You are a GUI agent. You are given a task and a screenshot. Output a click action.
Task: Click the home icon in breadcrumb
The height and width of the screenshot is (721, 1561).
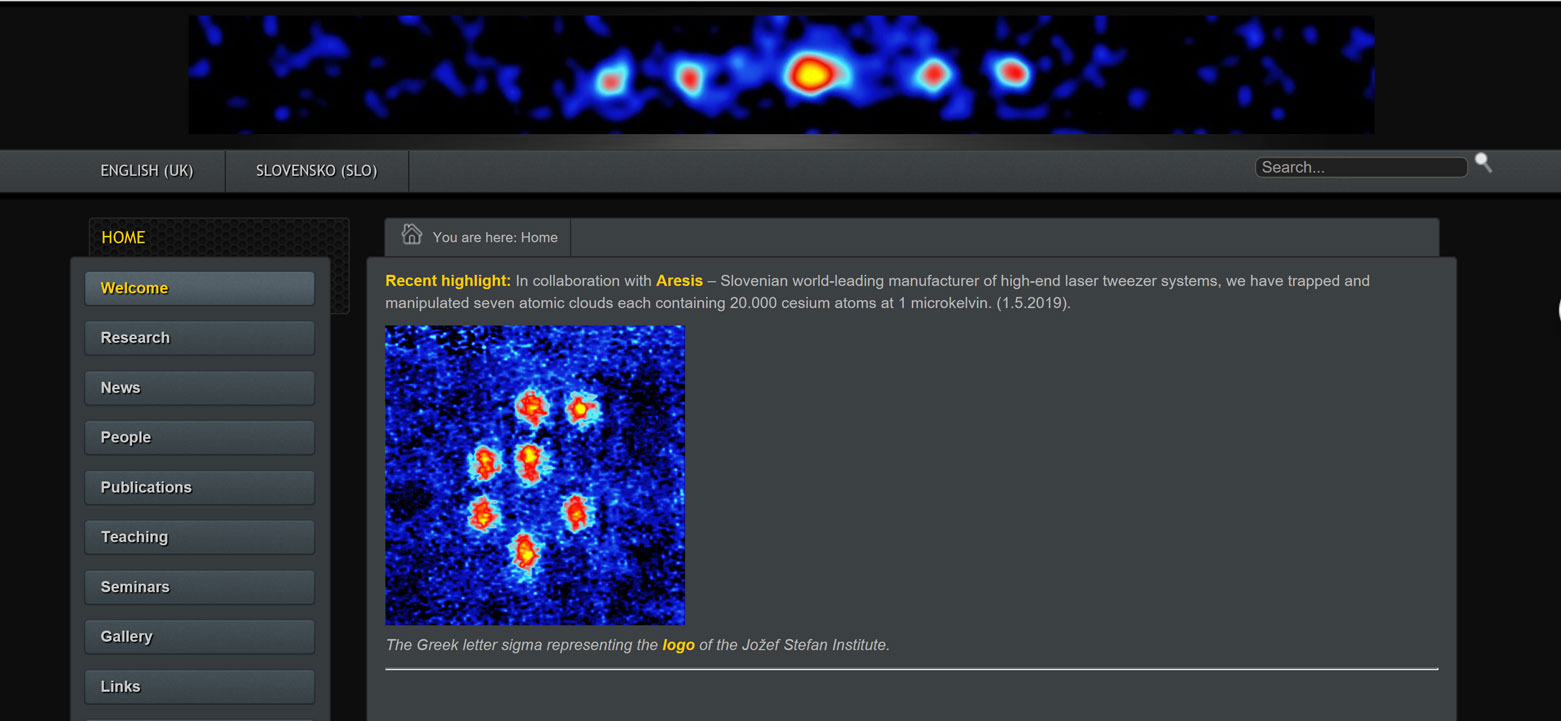(411, 235)
